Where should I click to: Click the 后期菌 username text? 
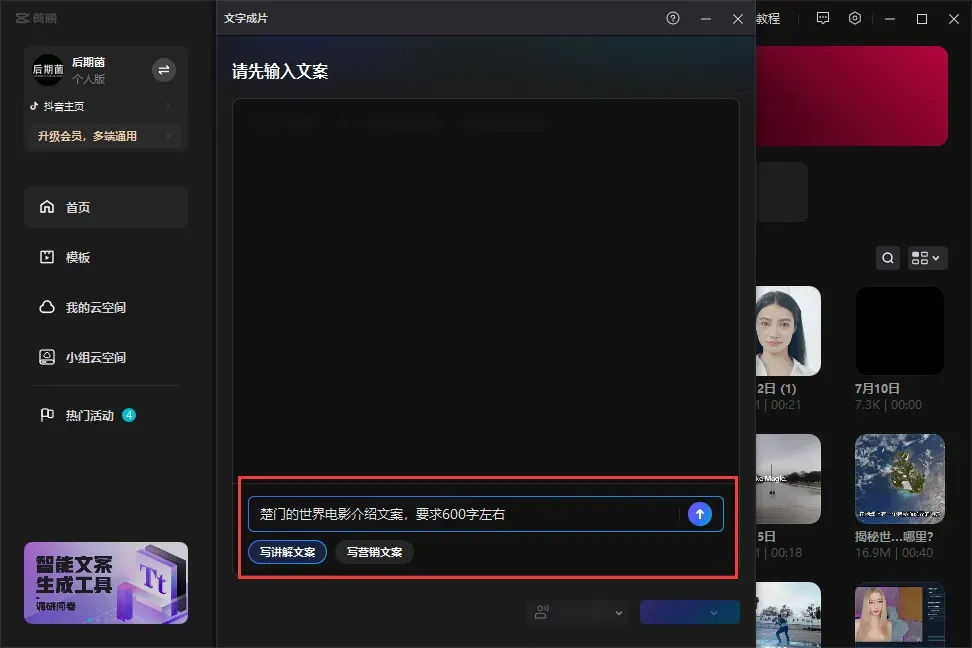coord(89,62)
